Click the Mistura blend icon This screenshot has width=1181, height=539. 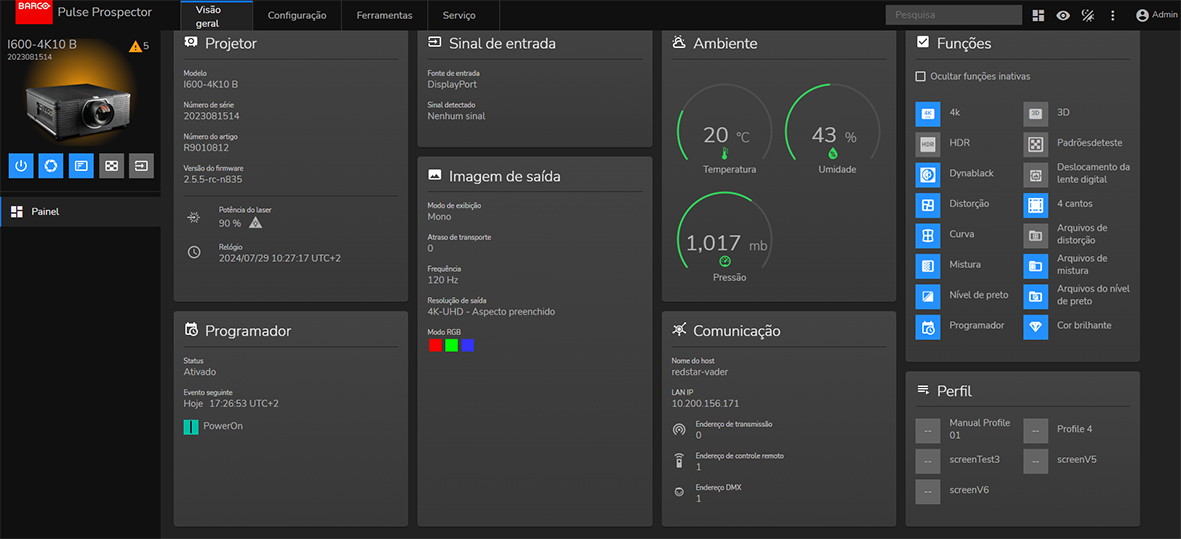click(x=928, y=265)
